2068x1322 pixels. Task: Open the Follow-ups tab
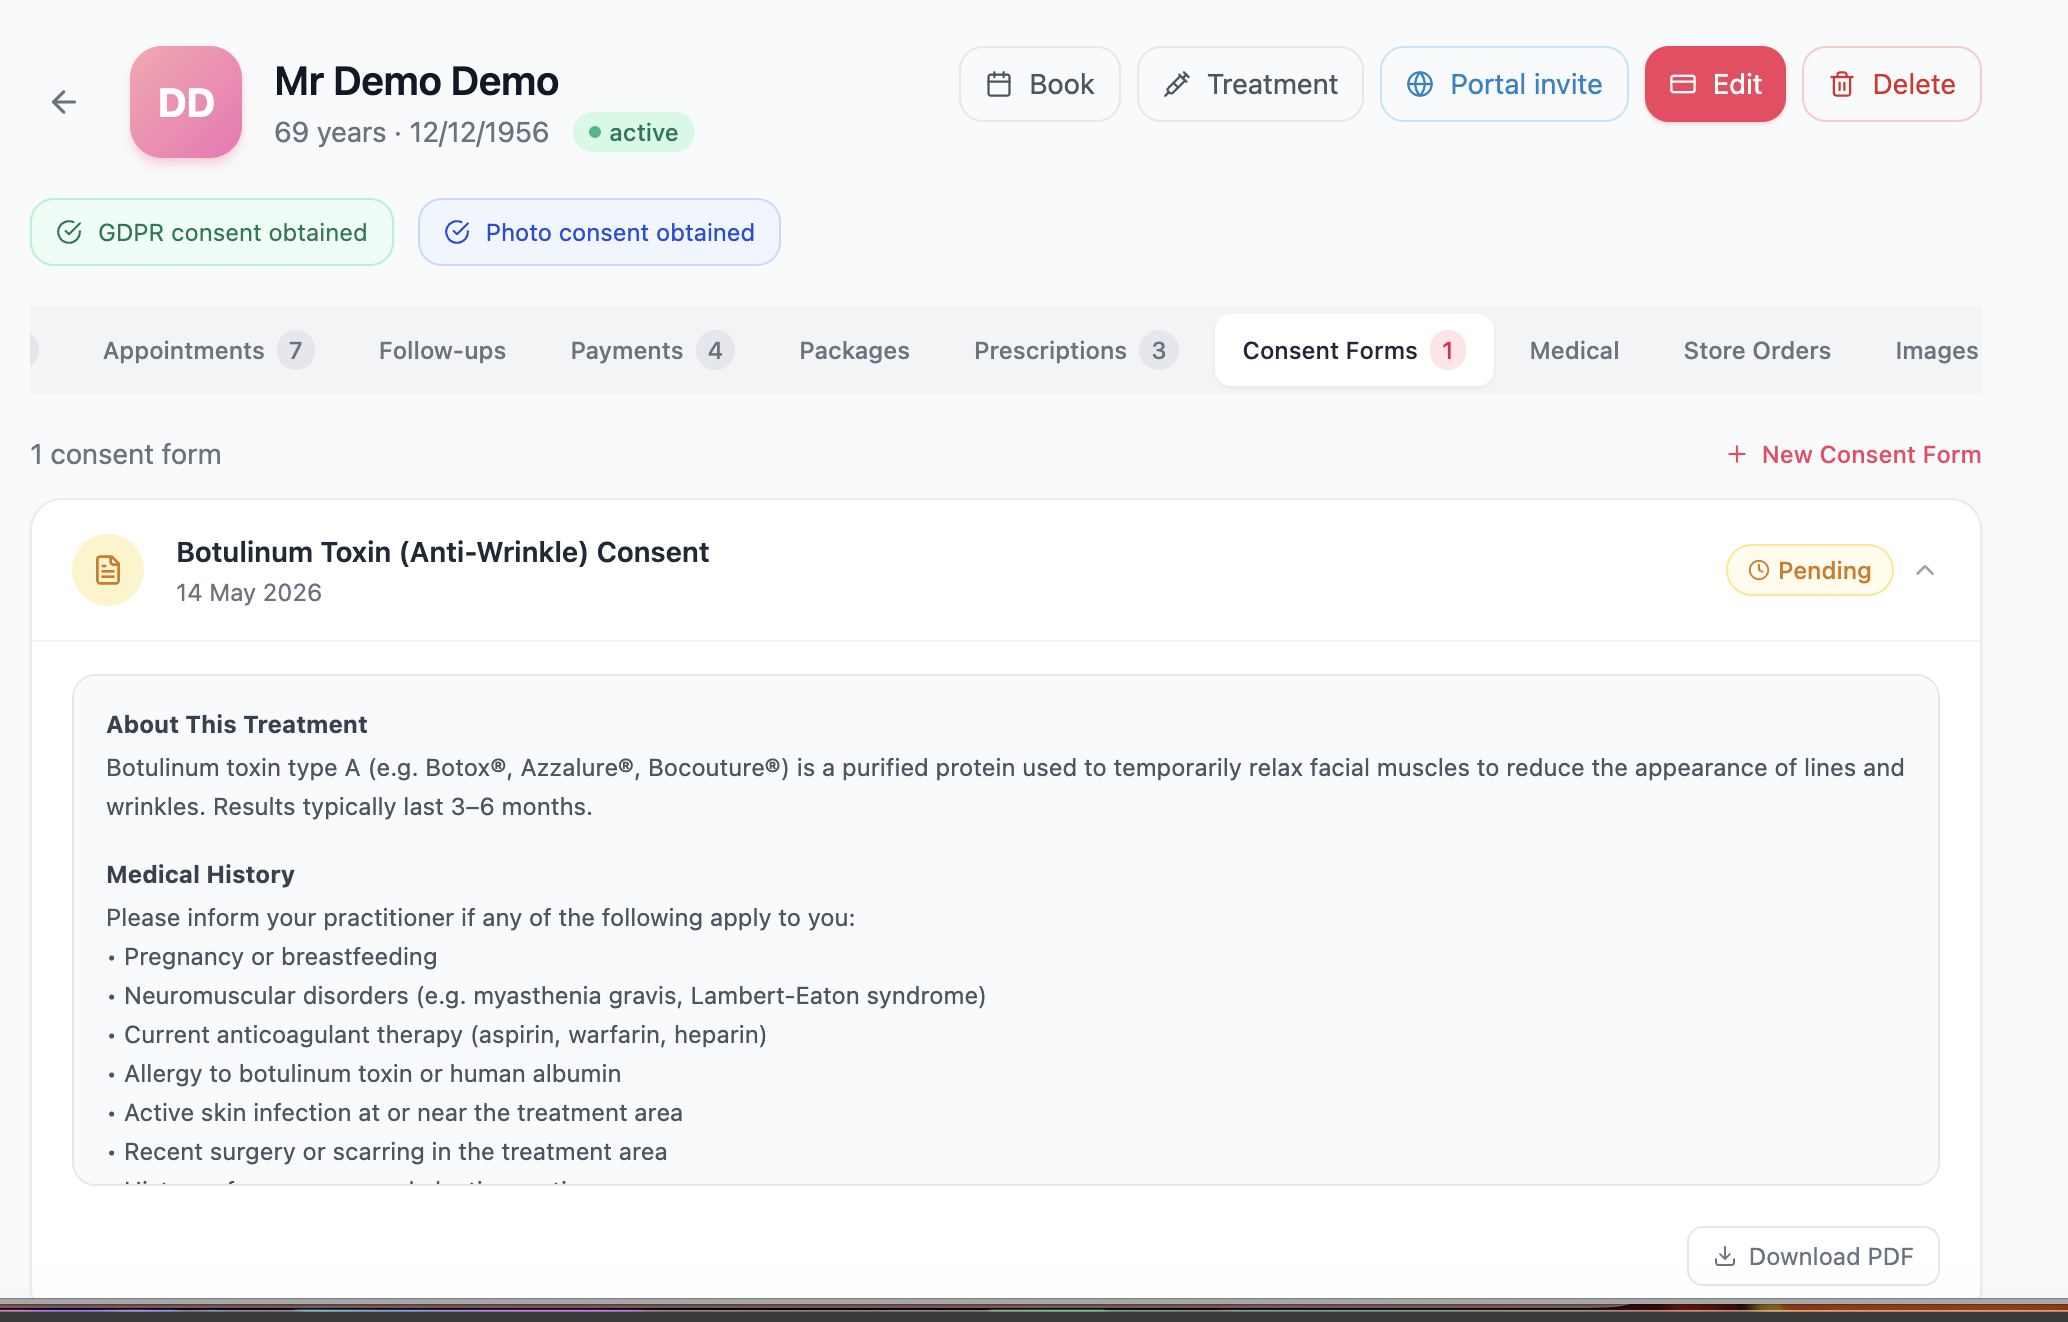pos(442,350)
